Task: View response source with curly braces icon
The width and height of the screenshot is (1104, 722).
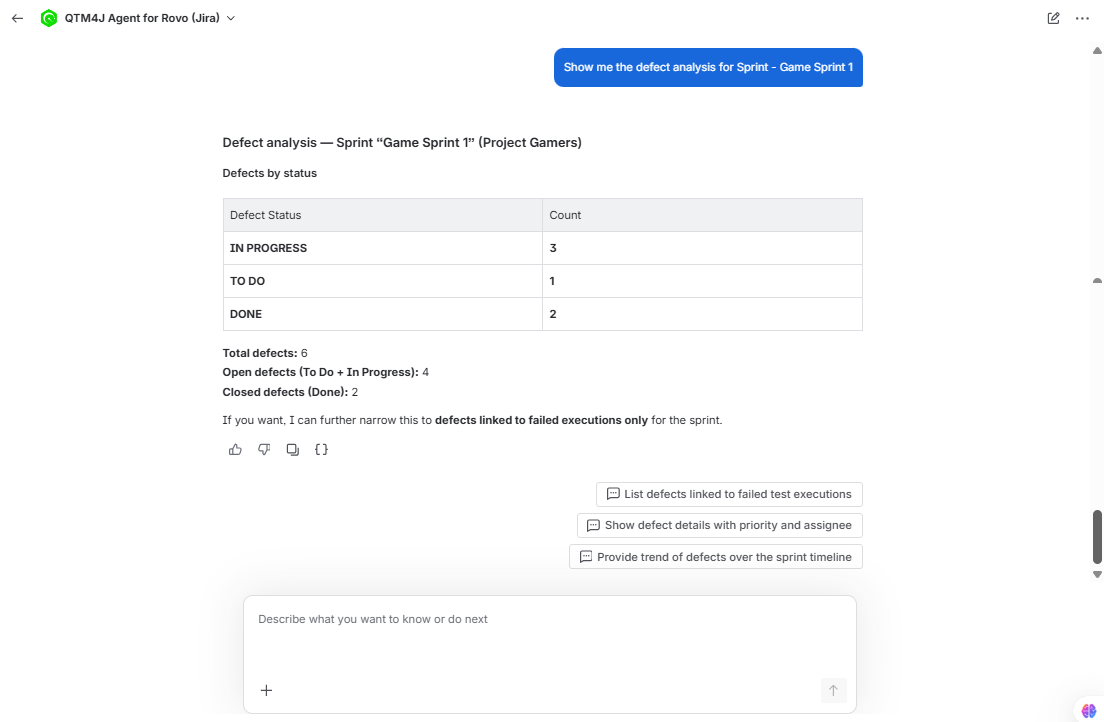Action: click(321, 449)
